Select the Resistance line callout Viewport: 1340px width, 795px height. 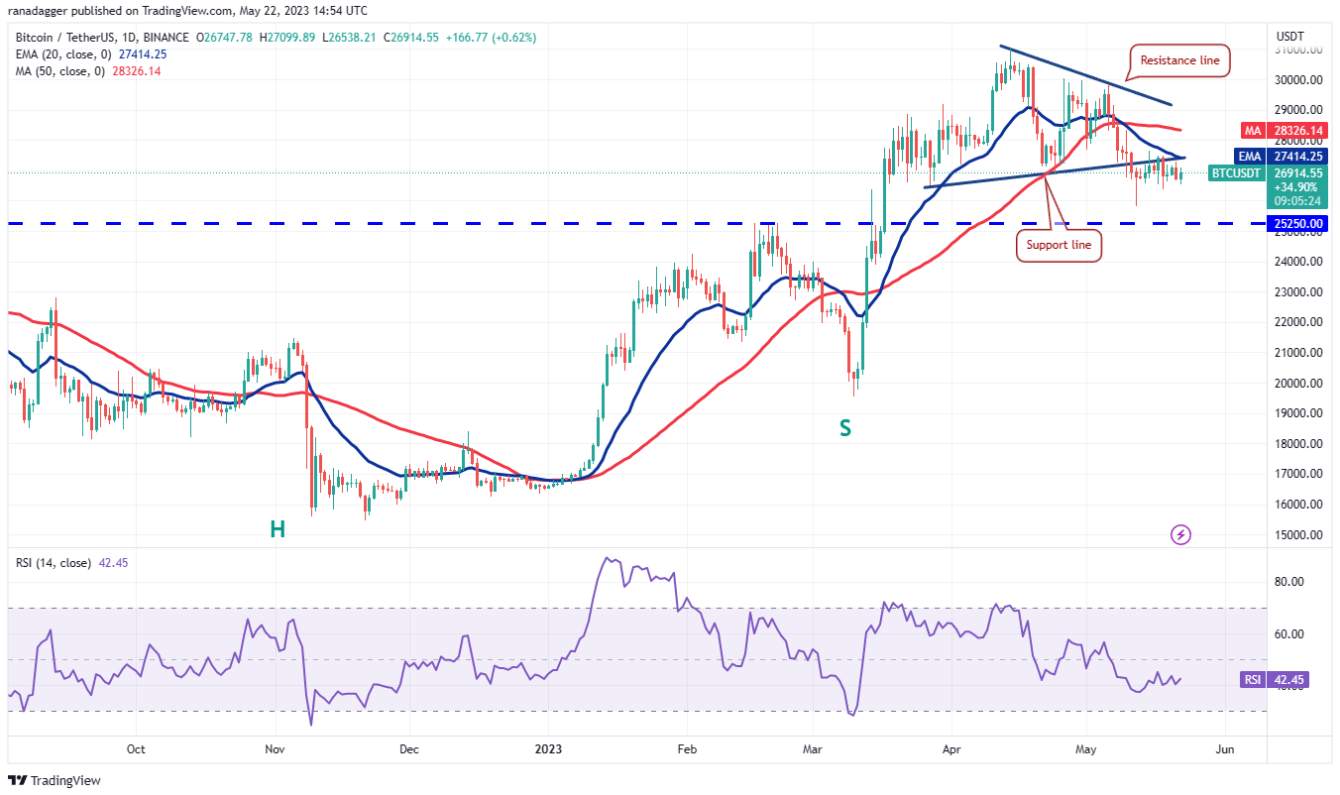click(1181, 61)
